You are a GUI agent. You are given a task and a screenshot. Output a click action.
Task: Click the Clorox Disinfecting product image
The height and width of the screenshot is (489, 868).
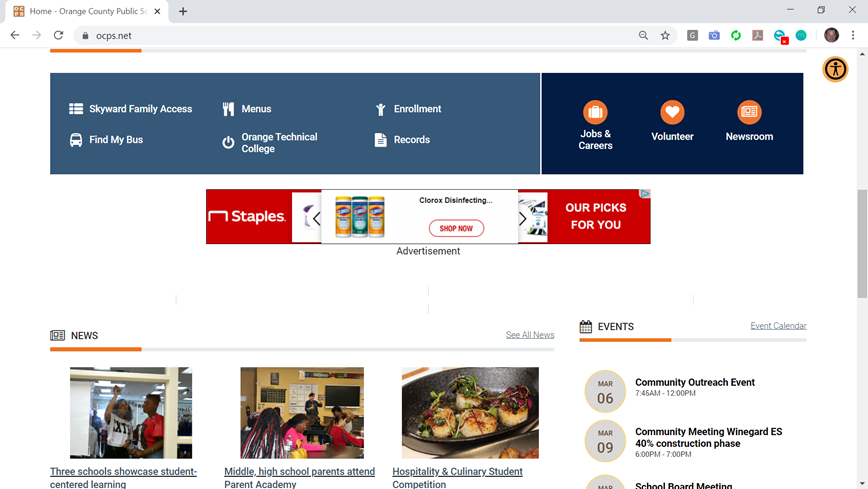[x=360, y=217]
